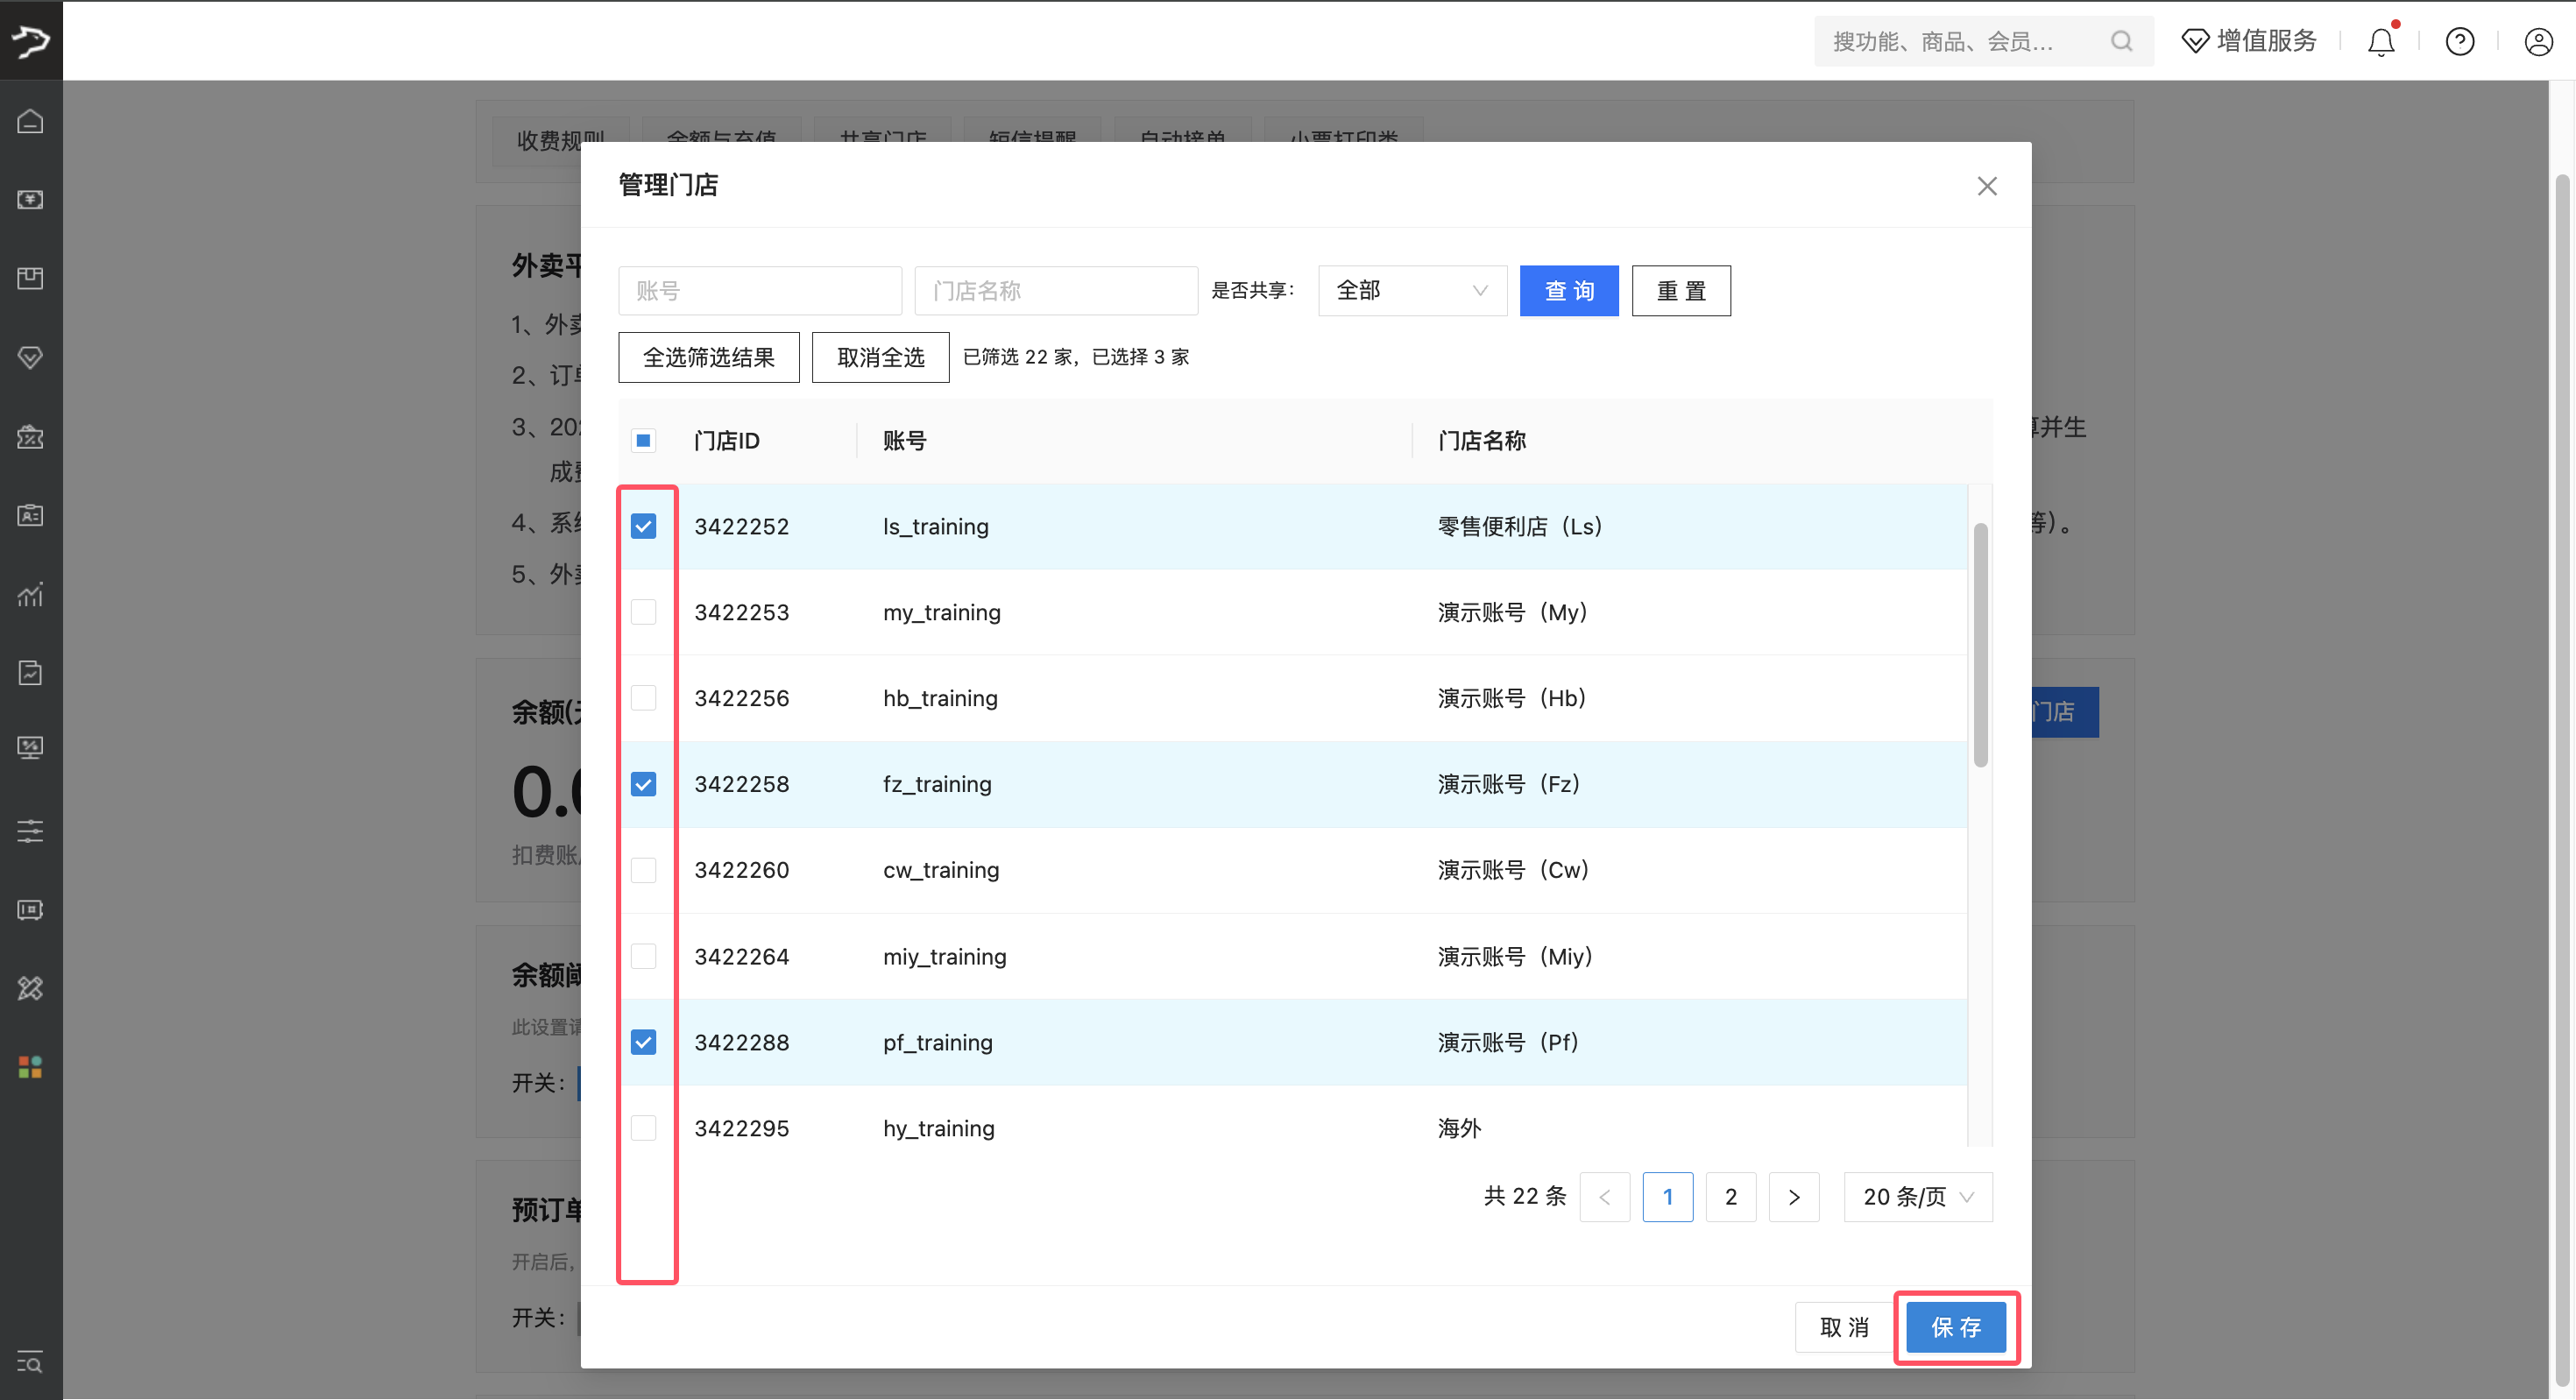2576x1400 pixels.
Task: Toggle the header select-all checkbox
Action: click(643, 440)
